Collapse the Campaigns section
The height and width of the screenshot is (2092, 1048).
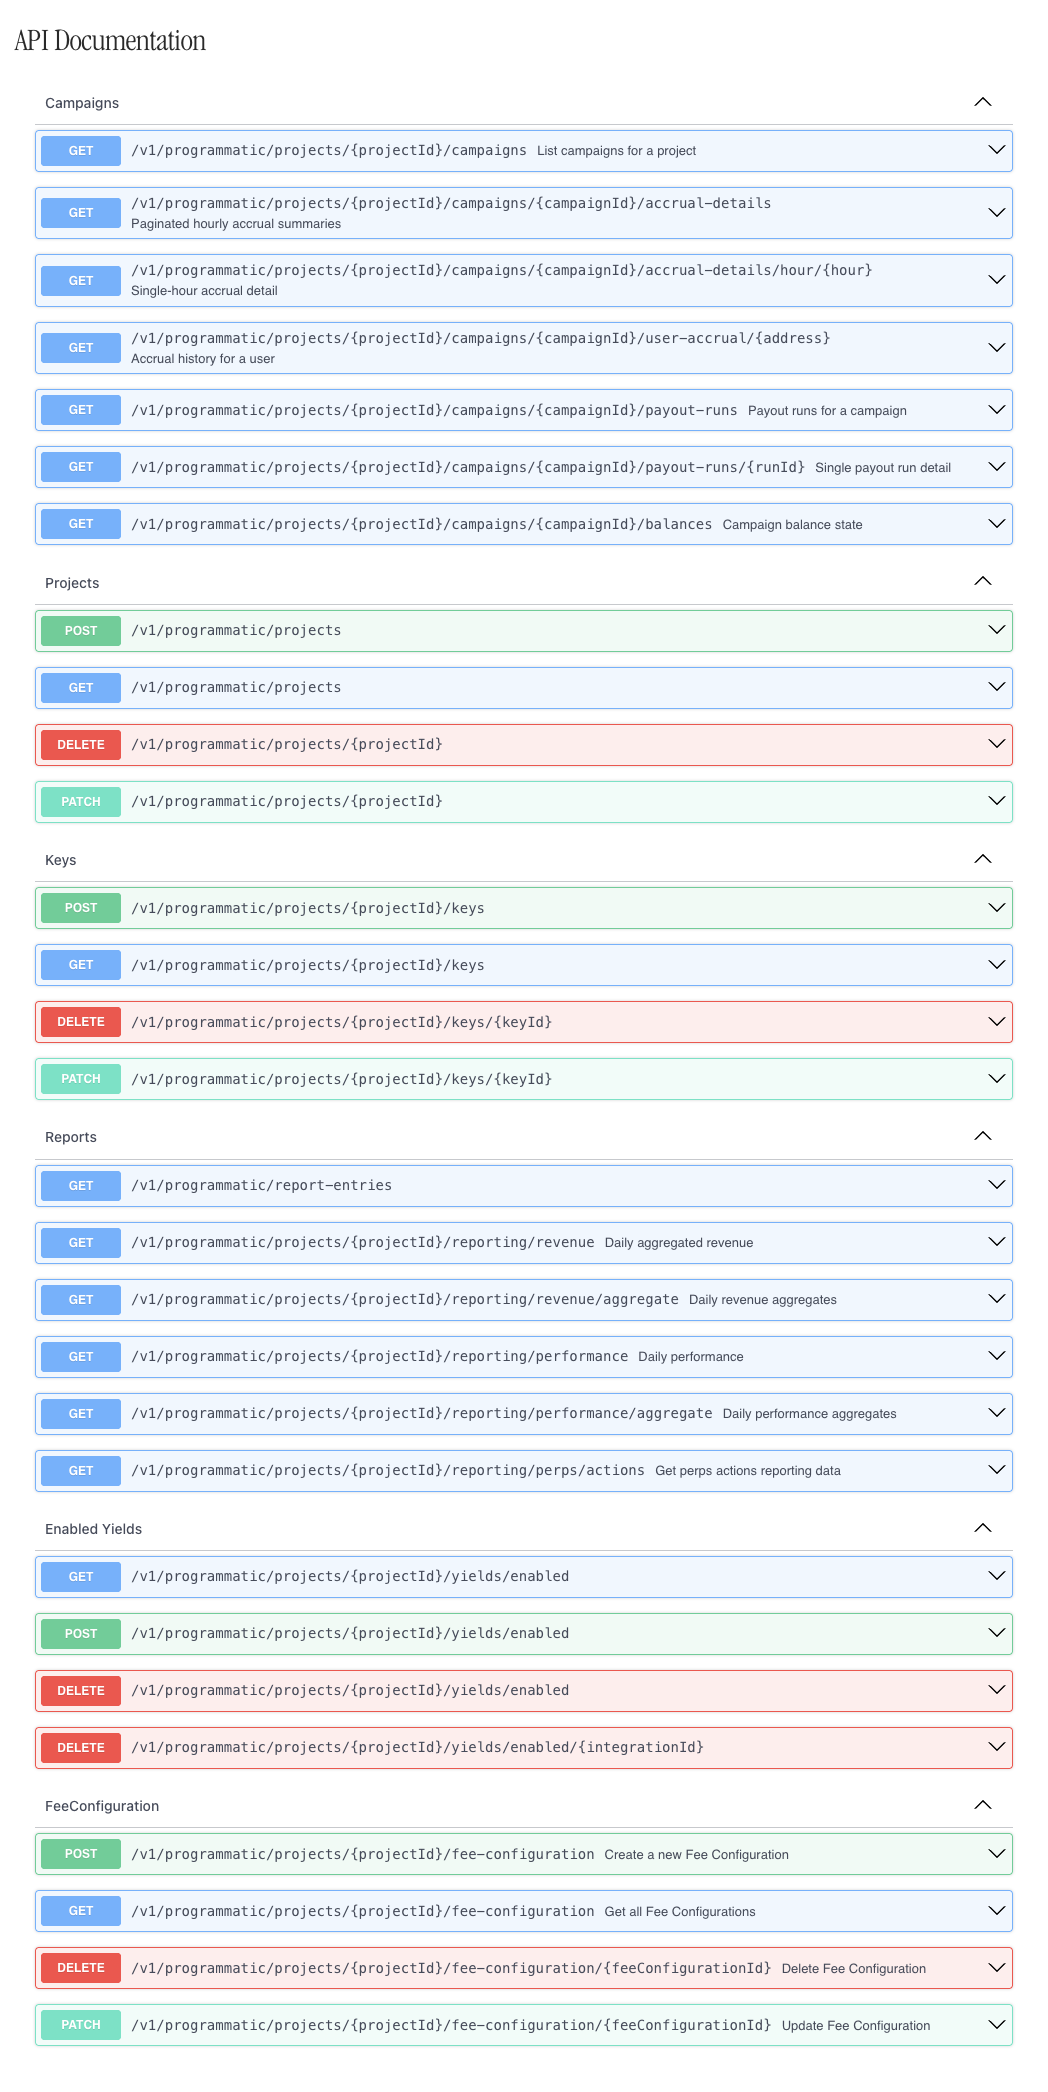tap(983, 102)
